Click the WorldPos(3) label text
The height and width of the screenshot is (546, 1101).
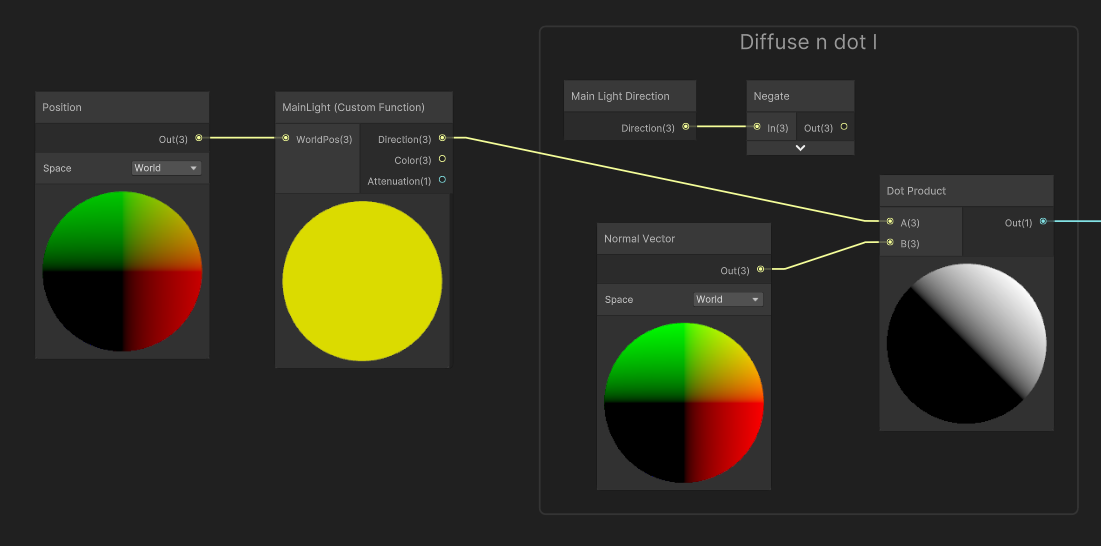coord(324,139)
